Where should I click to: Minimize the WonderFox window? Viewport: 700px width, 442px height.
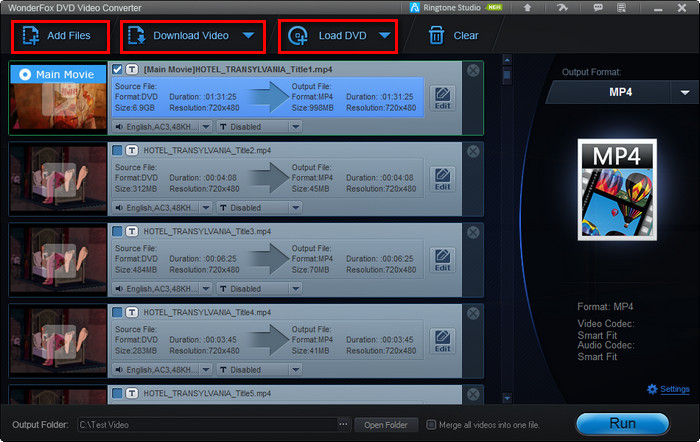(x=658, y=8)
